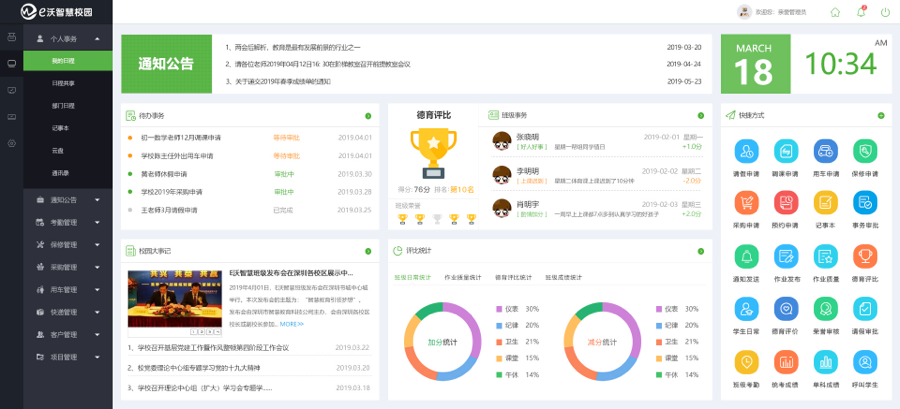Click the 通知发送 bell shortcut icon

tap(746, 257)
